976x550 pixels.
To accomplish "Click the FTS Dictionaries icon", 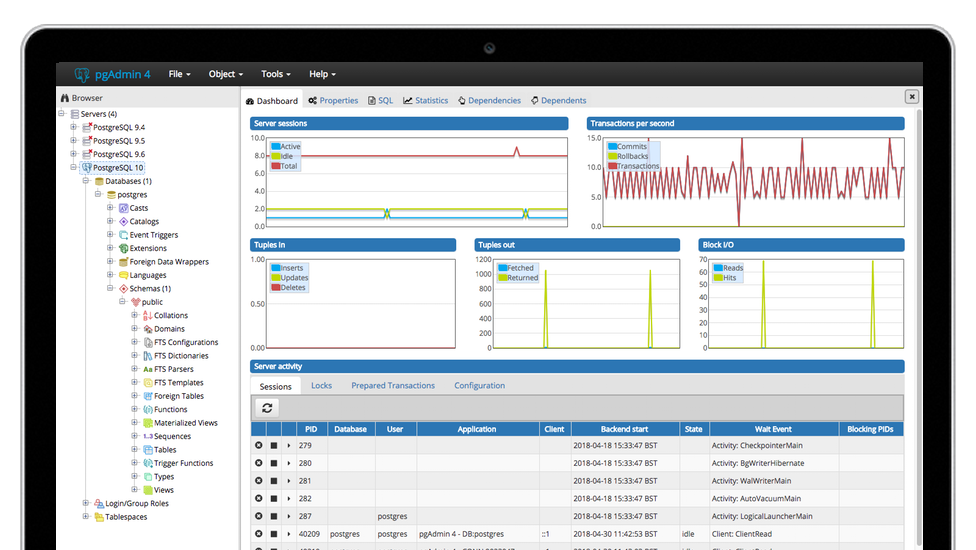I will [x=148, y=356].
